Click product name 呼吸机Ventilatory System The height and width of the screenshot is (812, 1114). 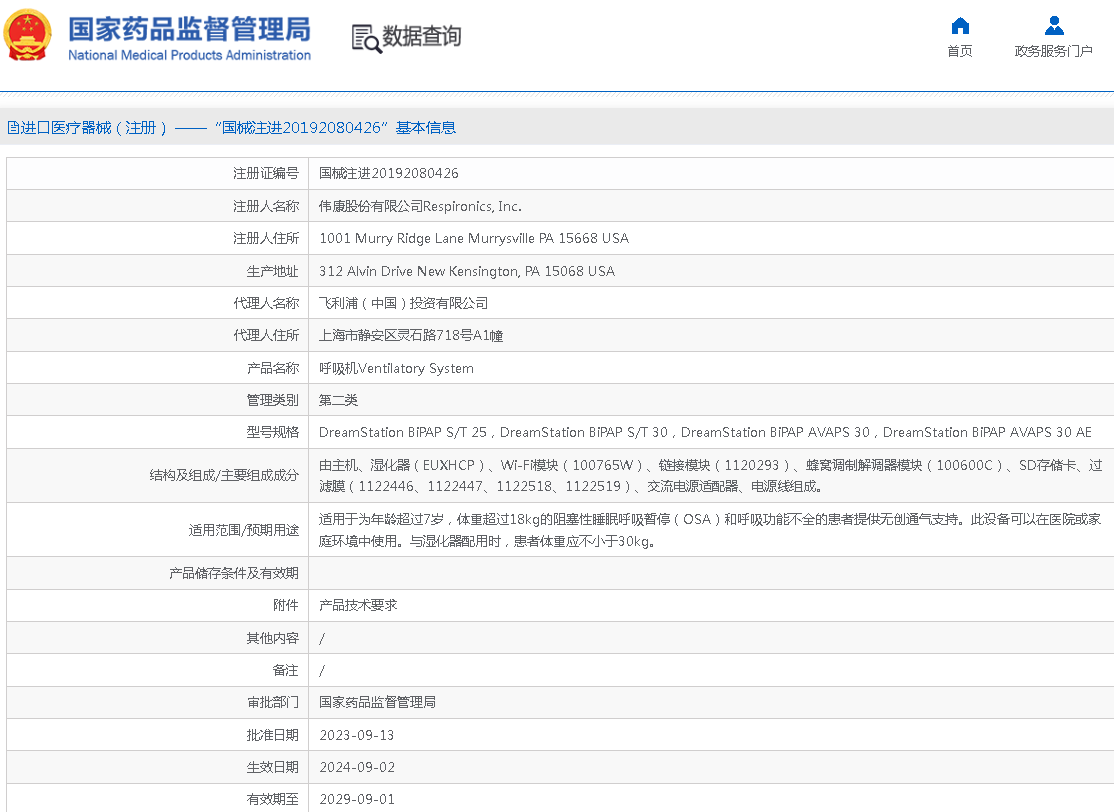coord(396,368)
